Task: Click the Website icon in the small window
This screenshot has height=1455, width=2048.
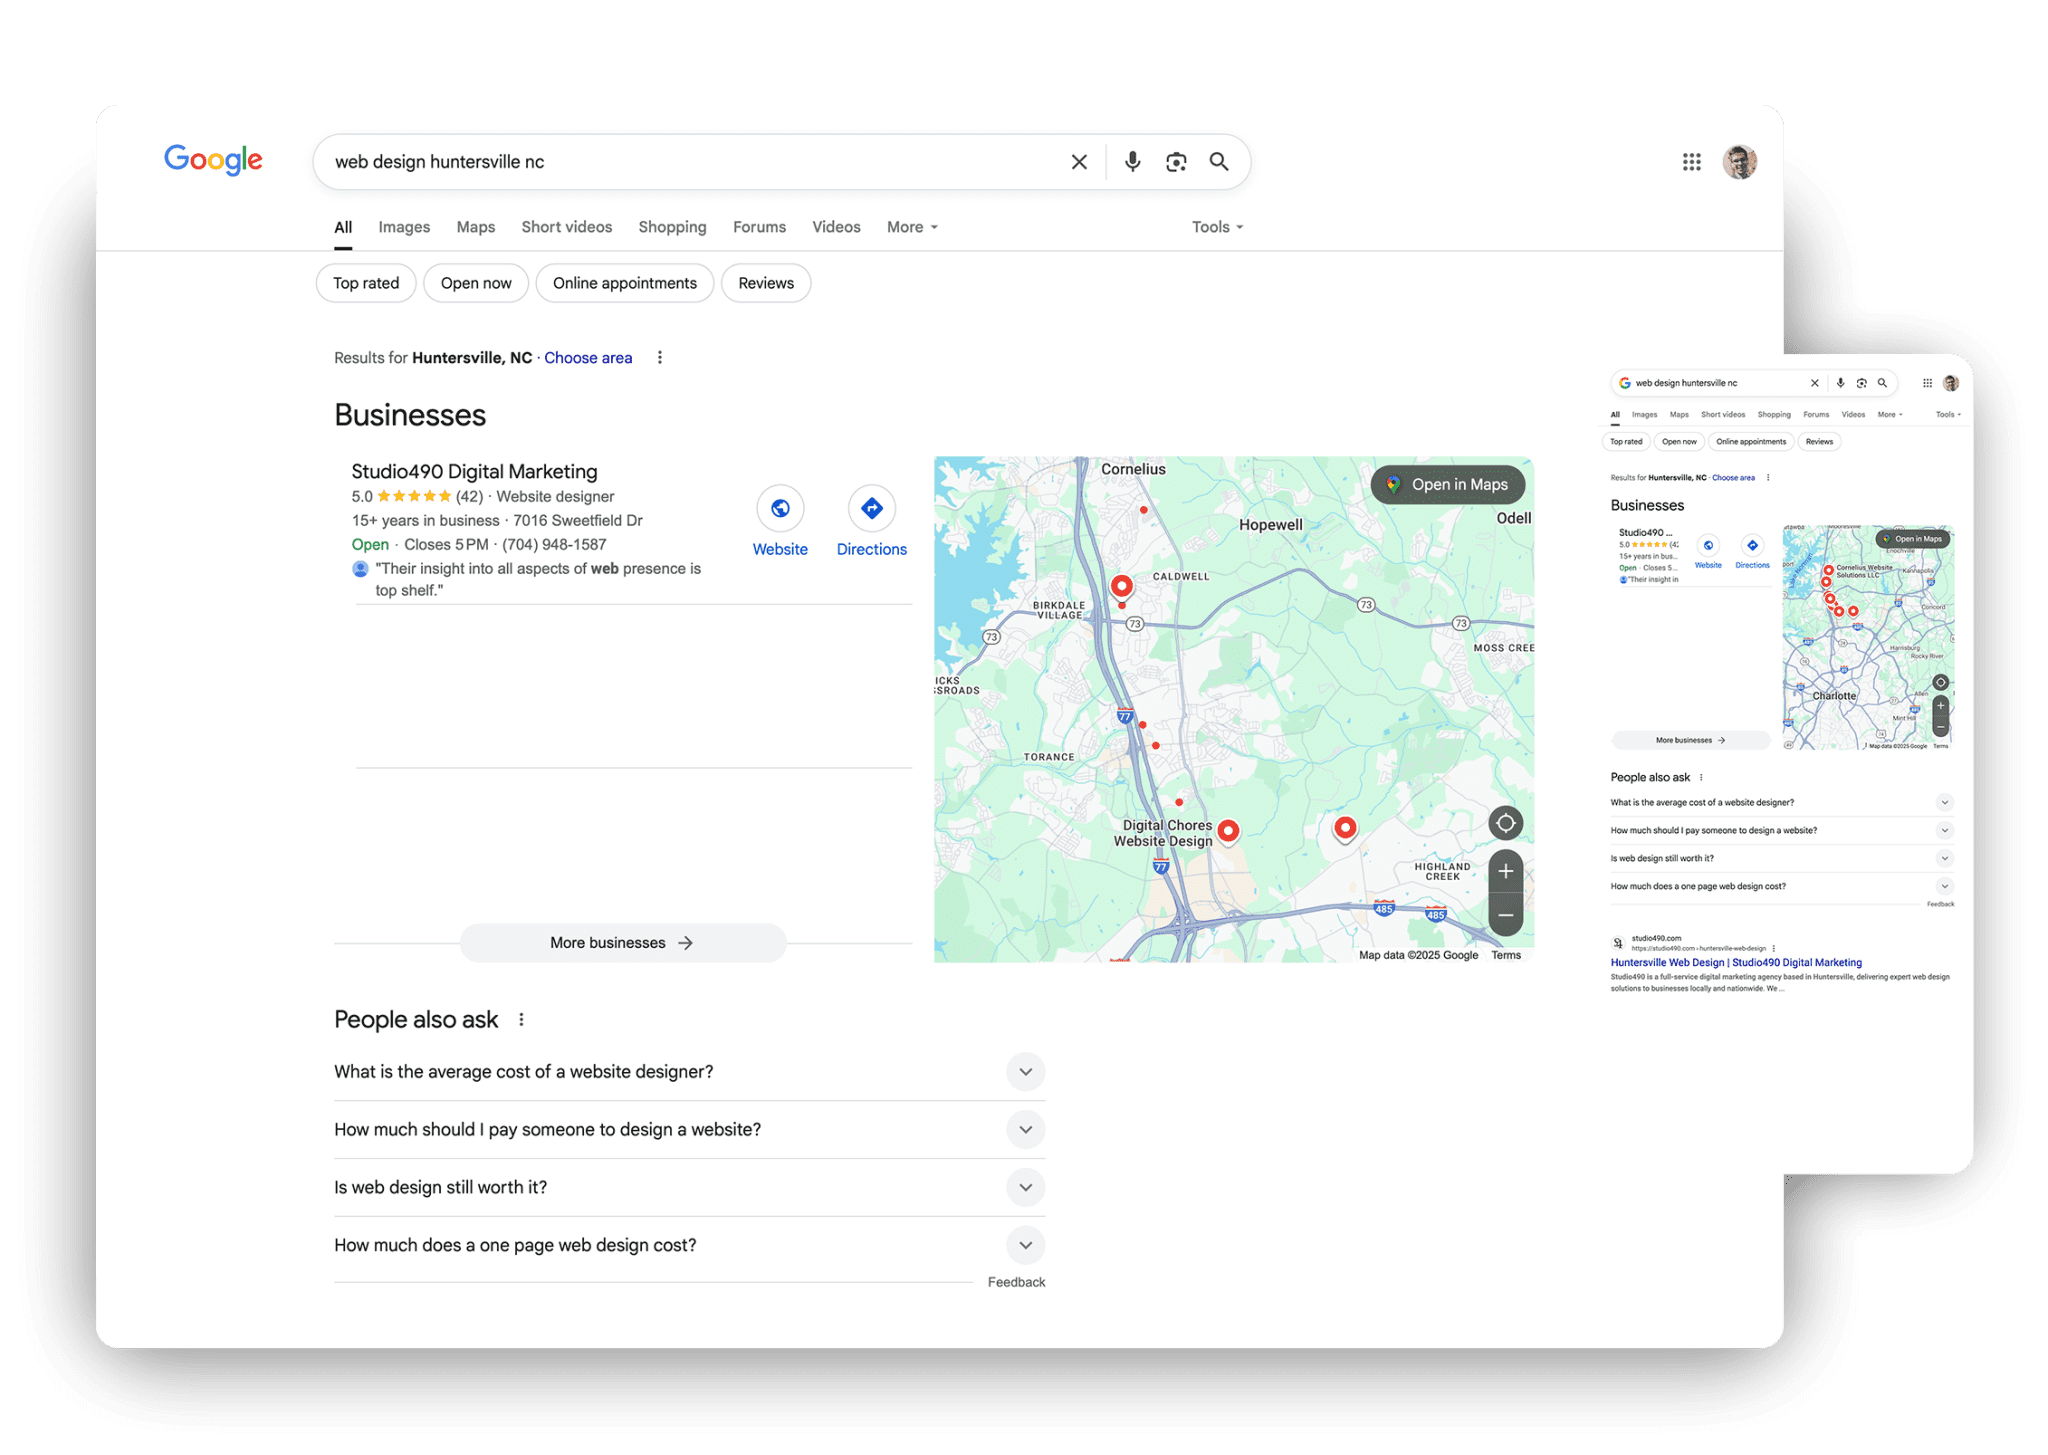Action: 1708,546
